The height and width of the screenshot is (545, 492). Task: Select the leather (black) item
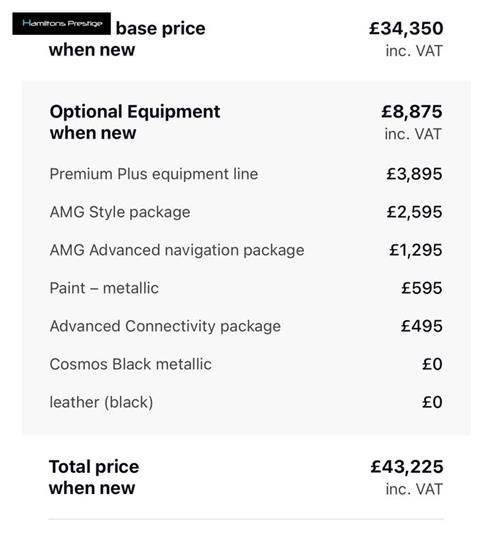(101, 402)
